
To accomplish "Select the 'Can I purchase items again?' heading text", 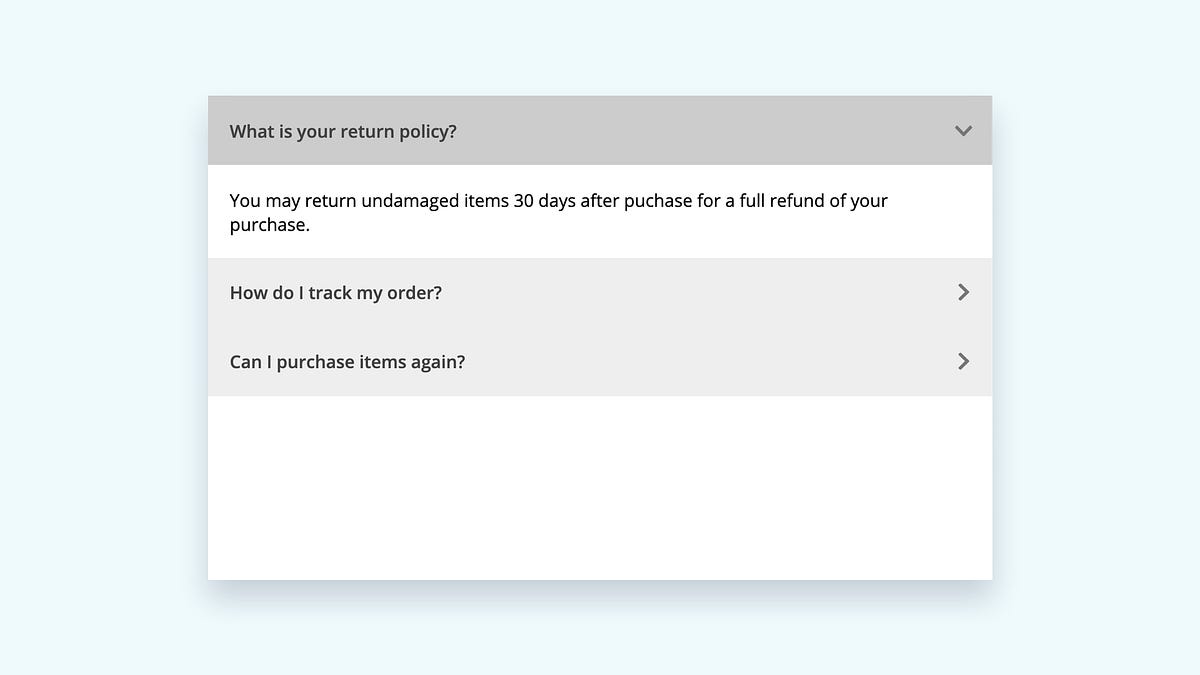I will [347, 362].
